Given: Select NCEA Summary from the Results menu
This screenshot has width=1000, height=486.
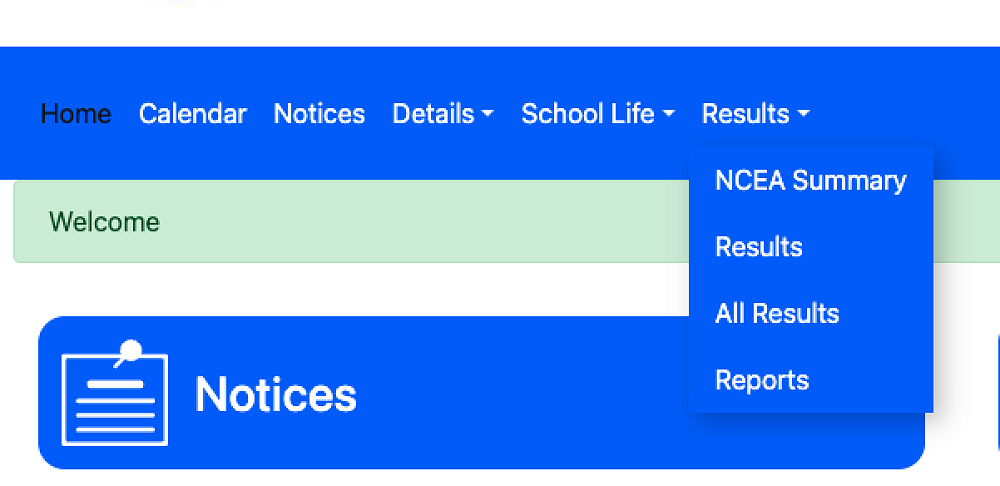Looking at the screenshot, I should [x=810, y=181].
